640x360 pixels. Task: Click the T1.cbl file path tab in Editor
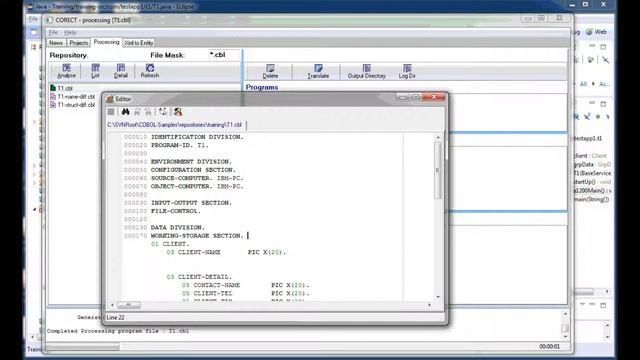(x=175, y=125)
